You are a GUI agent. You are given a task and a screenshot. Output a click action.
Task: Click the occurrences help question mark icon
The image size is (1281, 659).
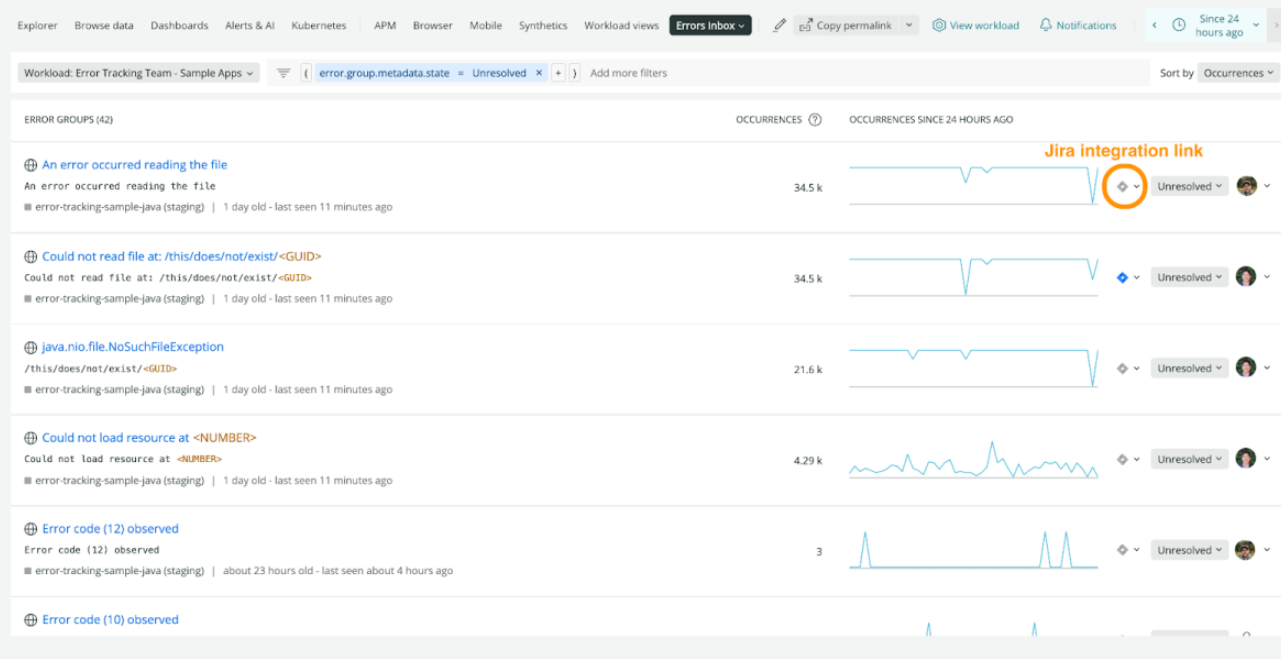point(815,120)
